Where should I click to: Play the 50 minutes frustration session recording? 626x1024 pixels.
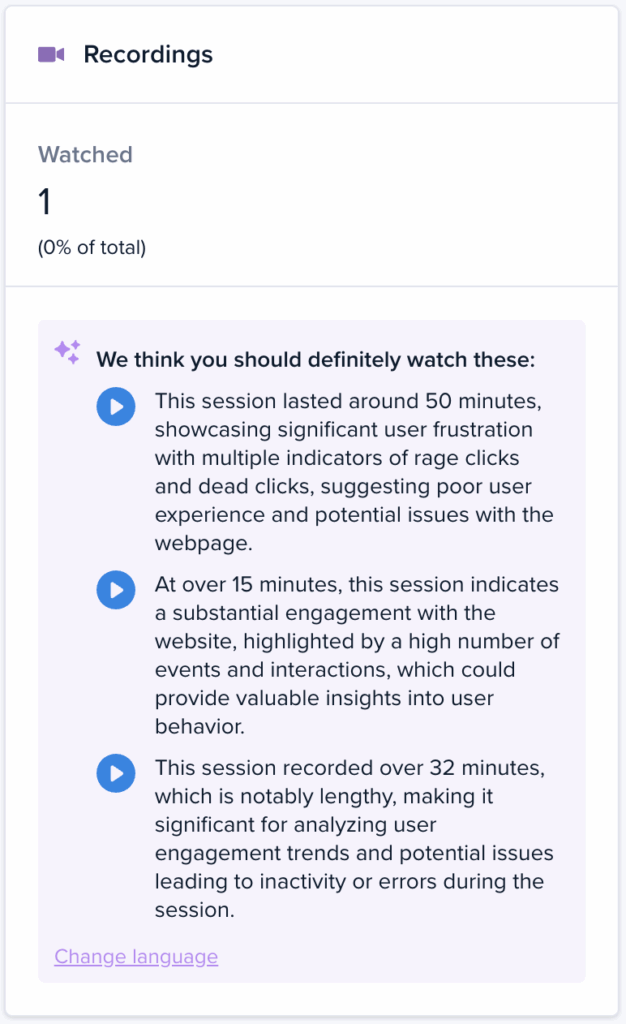(x=116, y=406)
